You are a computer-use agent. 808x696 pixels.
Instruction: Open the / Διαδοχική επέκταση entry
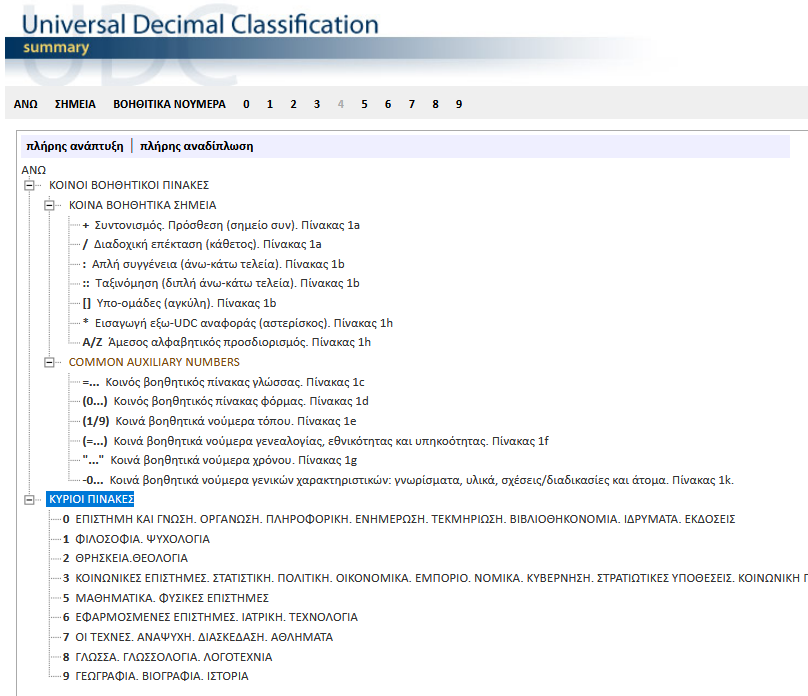(202, 244)
